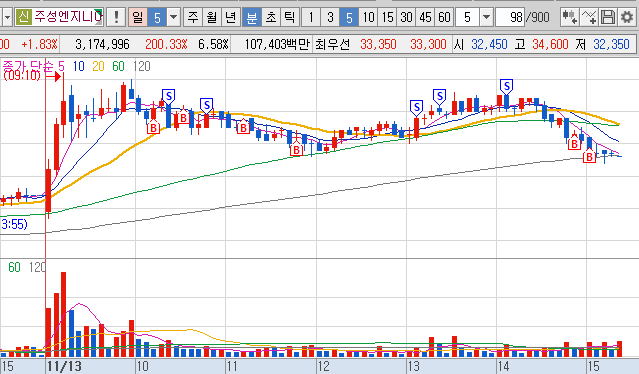Click the 종가 단순 moving average legend label
639x374 pixels.
(29, 66)
